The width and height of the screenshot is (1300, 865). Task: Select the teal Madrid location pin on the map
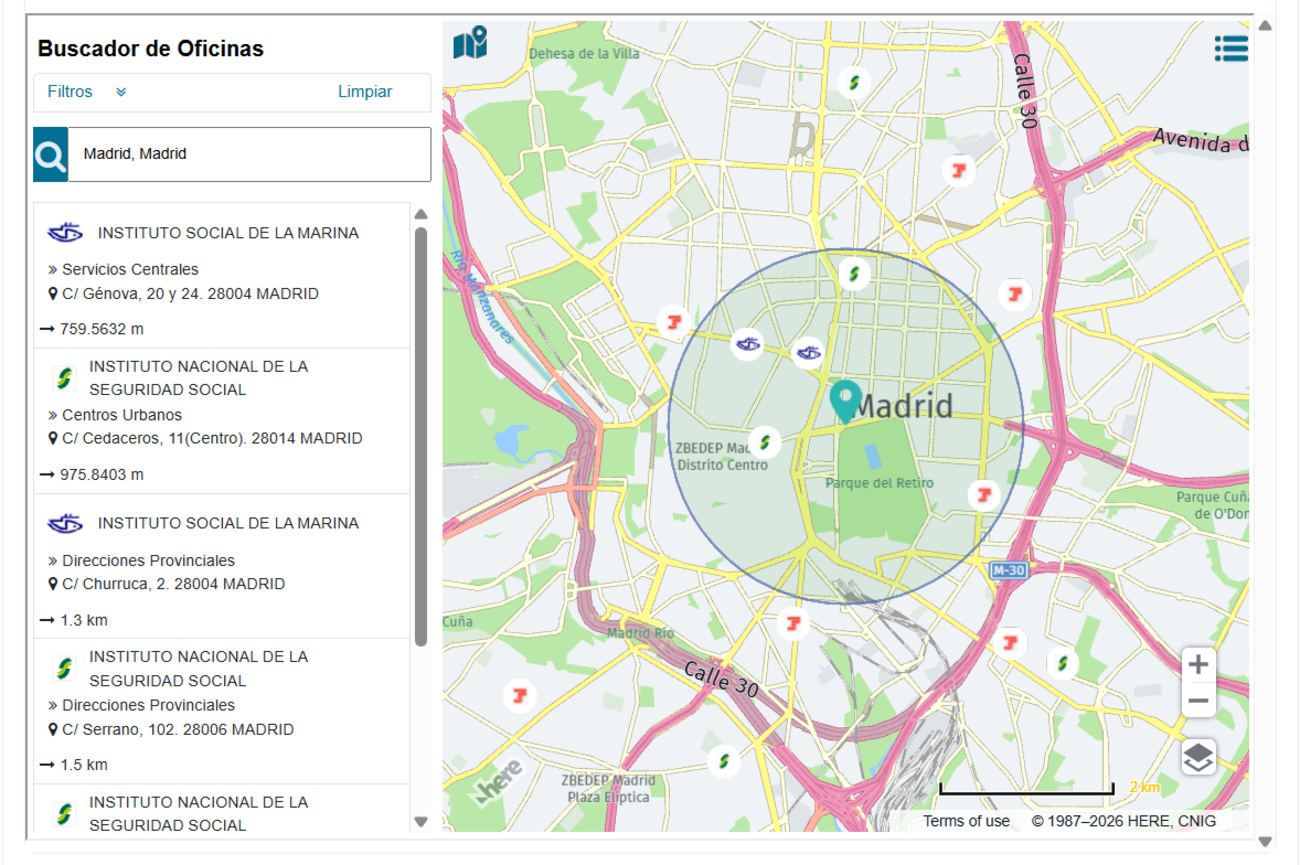tap(845, 400)
